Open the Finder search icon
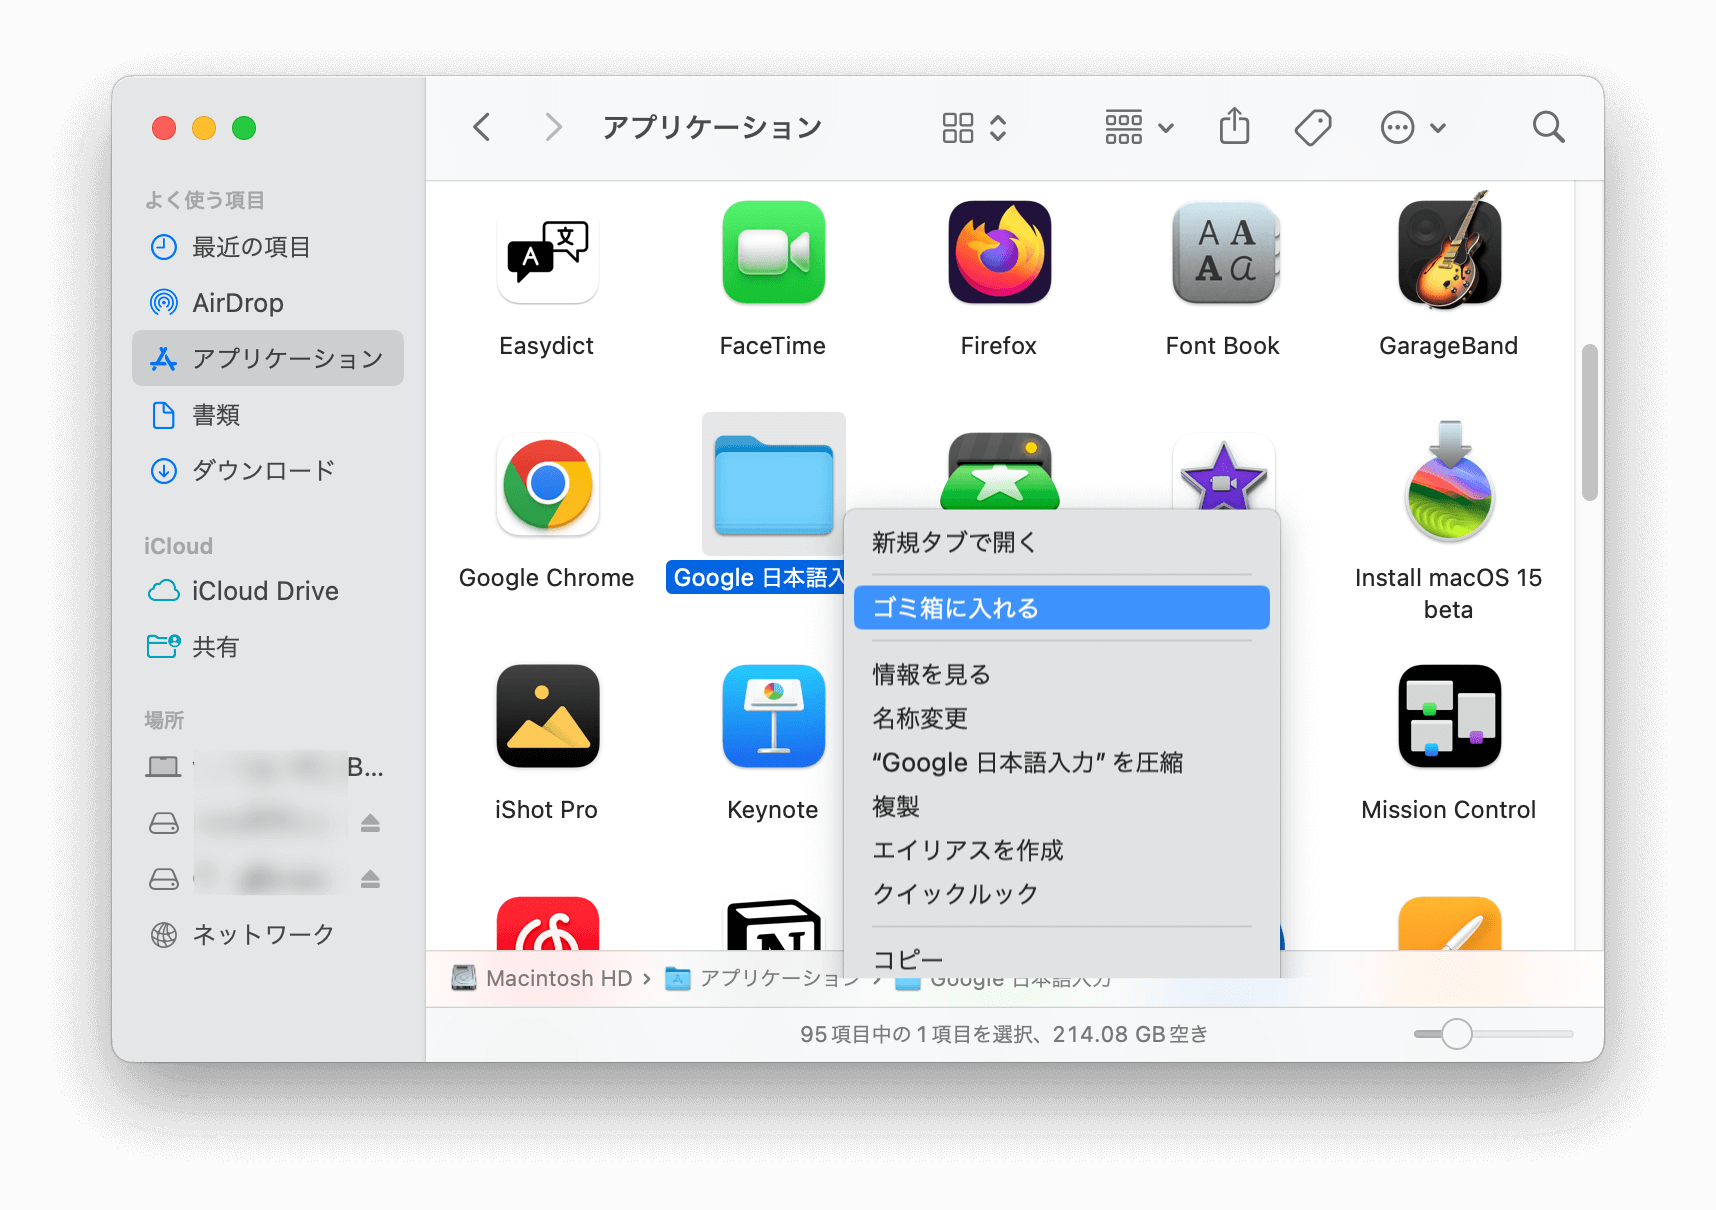 [1548, 127]
